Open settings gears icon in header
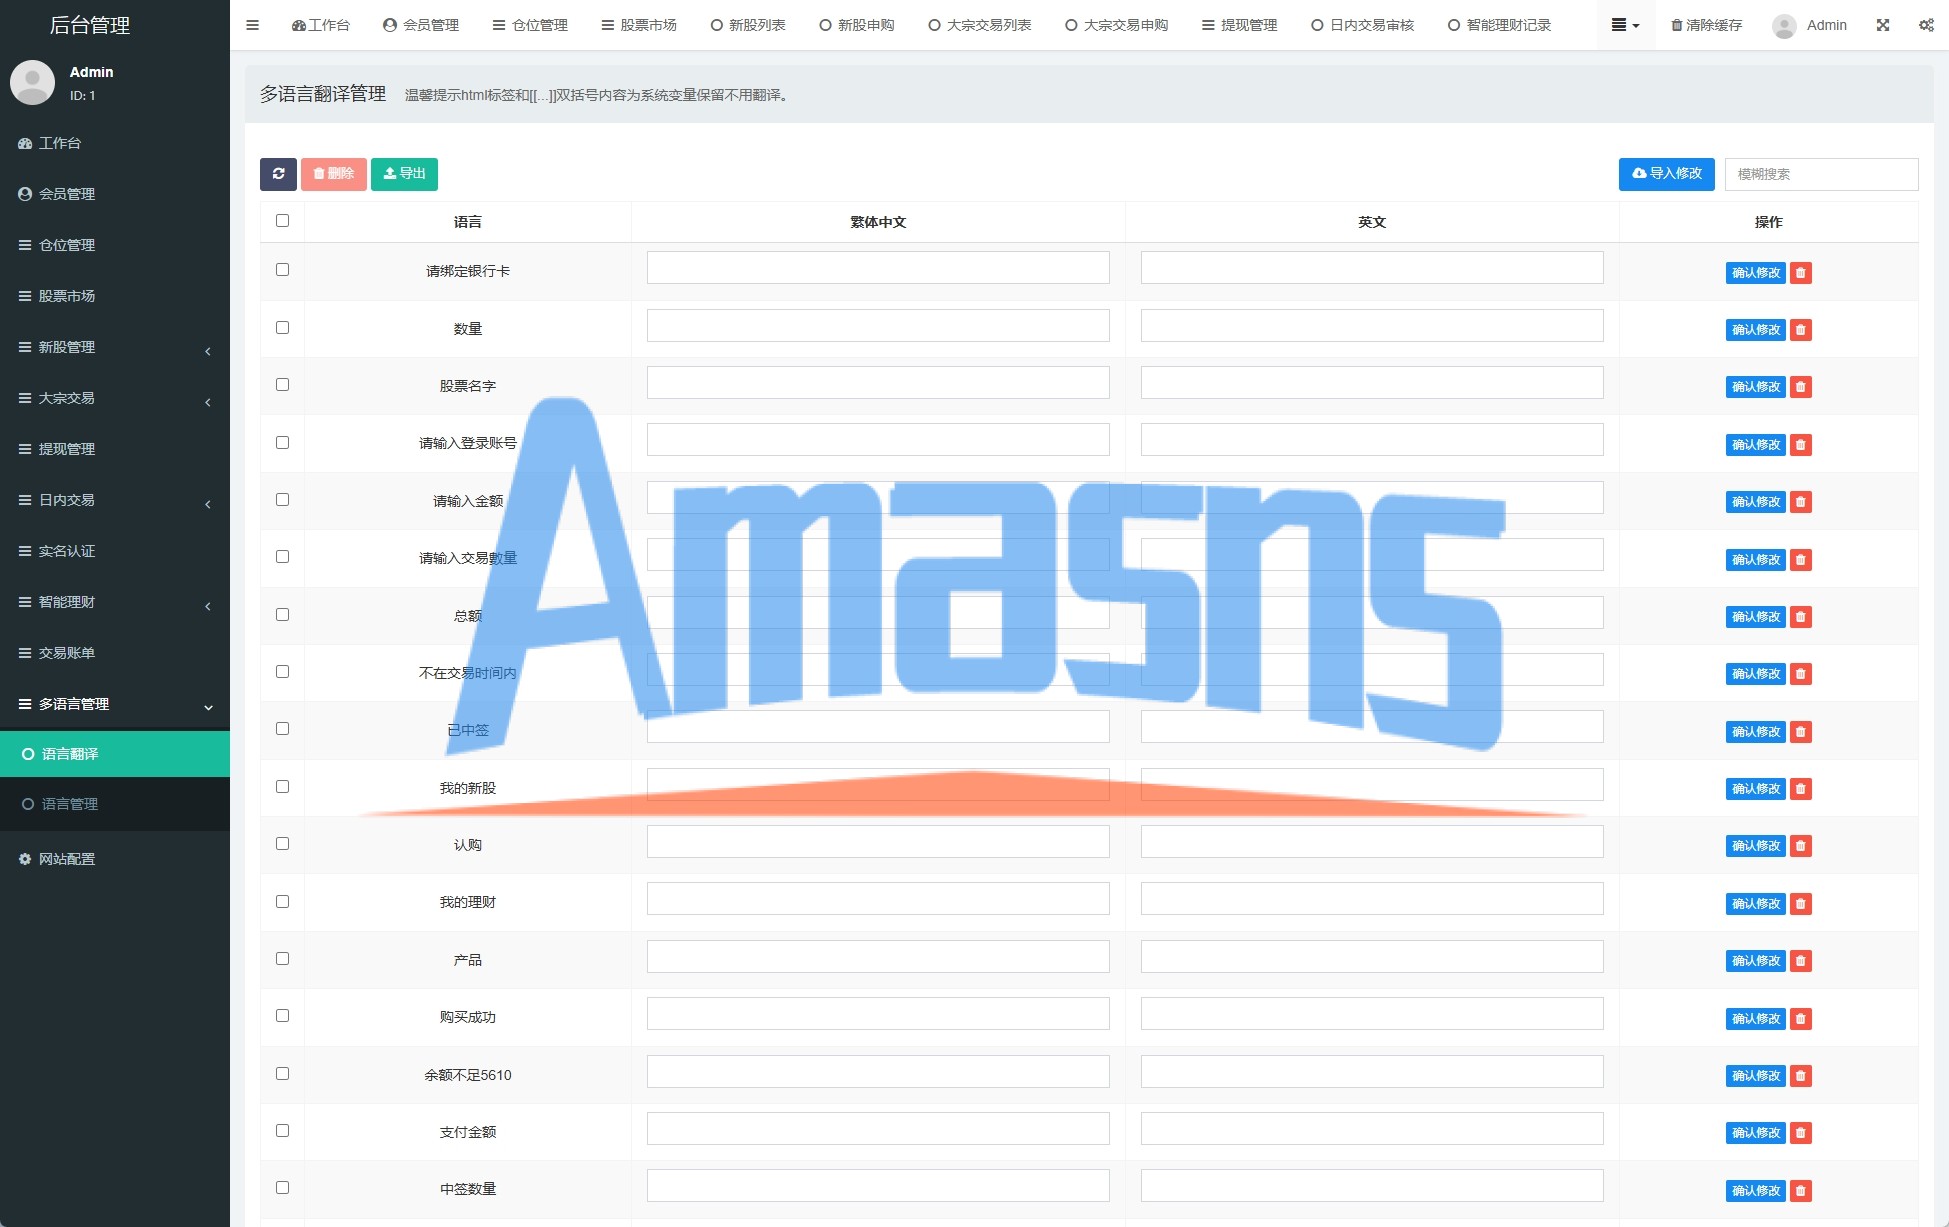The width and height of the screenshot is (1949, 1227). 1926,25
